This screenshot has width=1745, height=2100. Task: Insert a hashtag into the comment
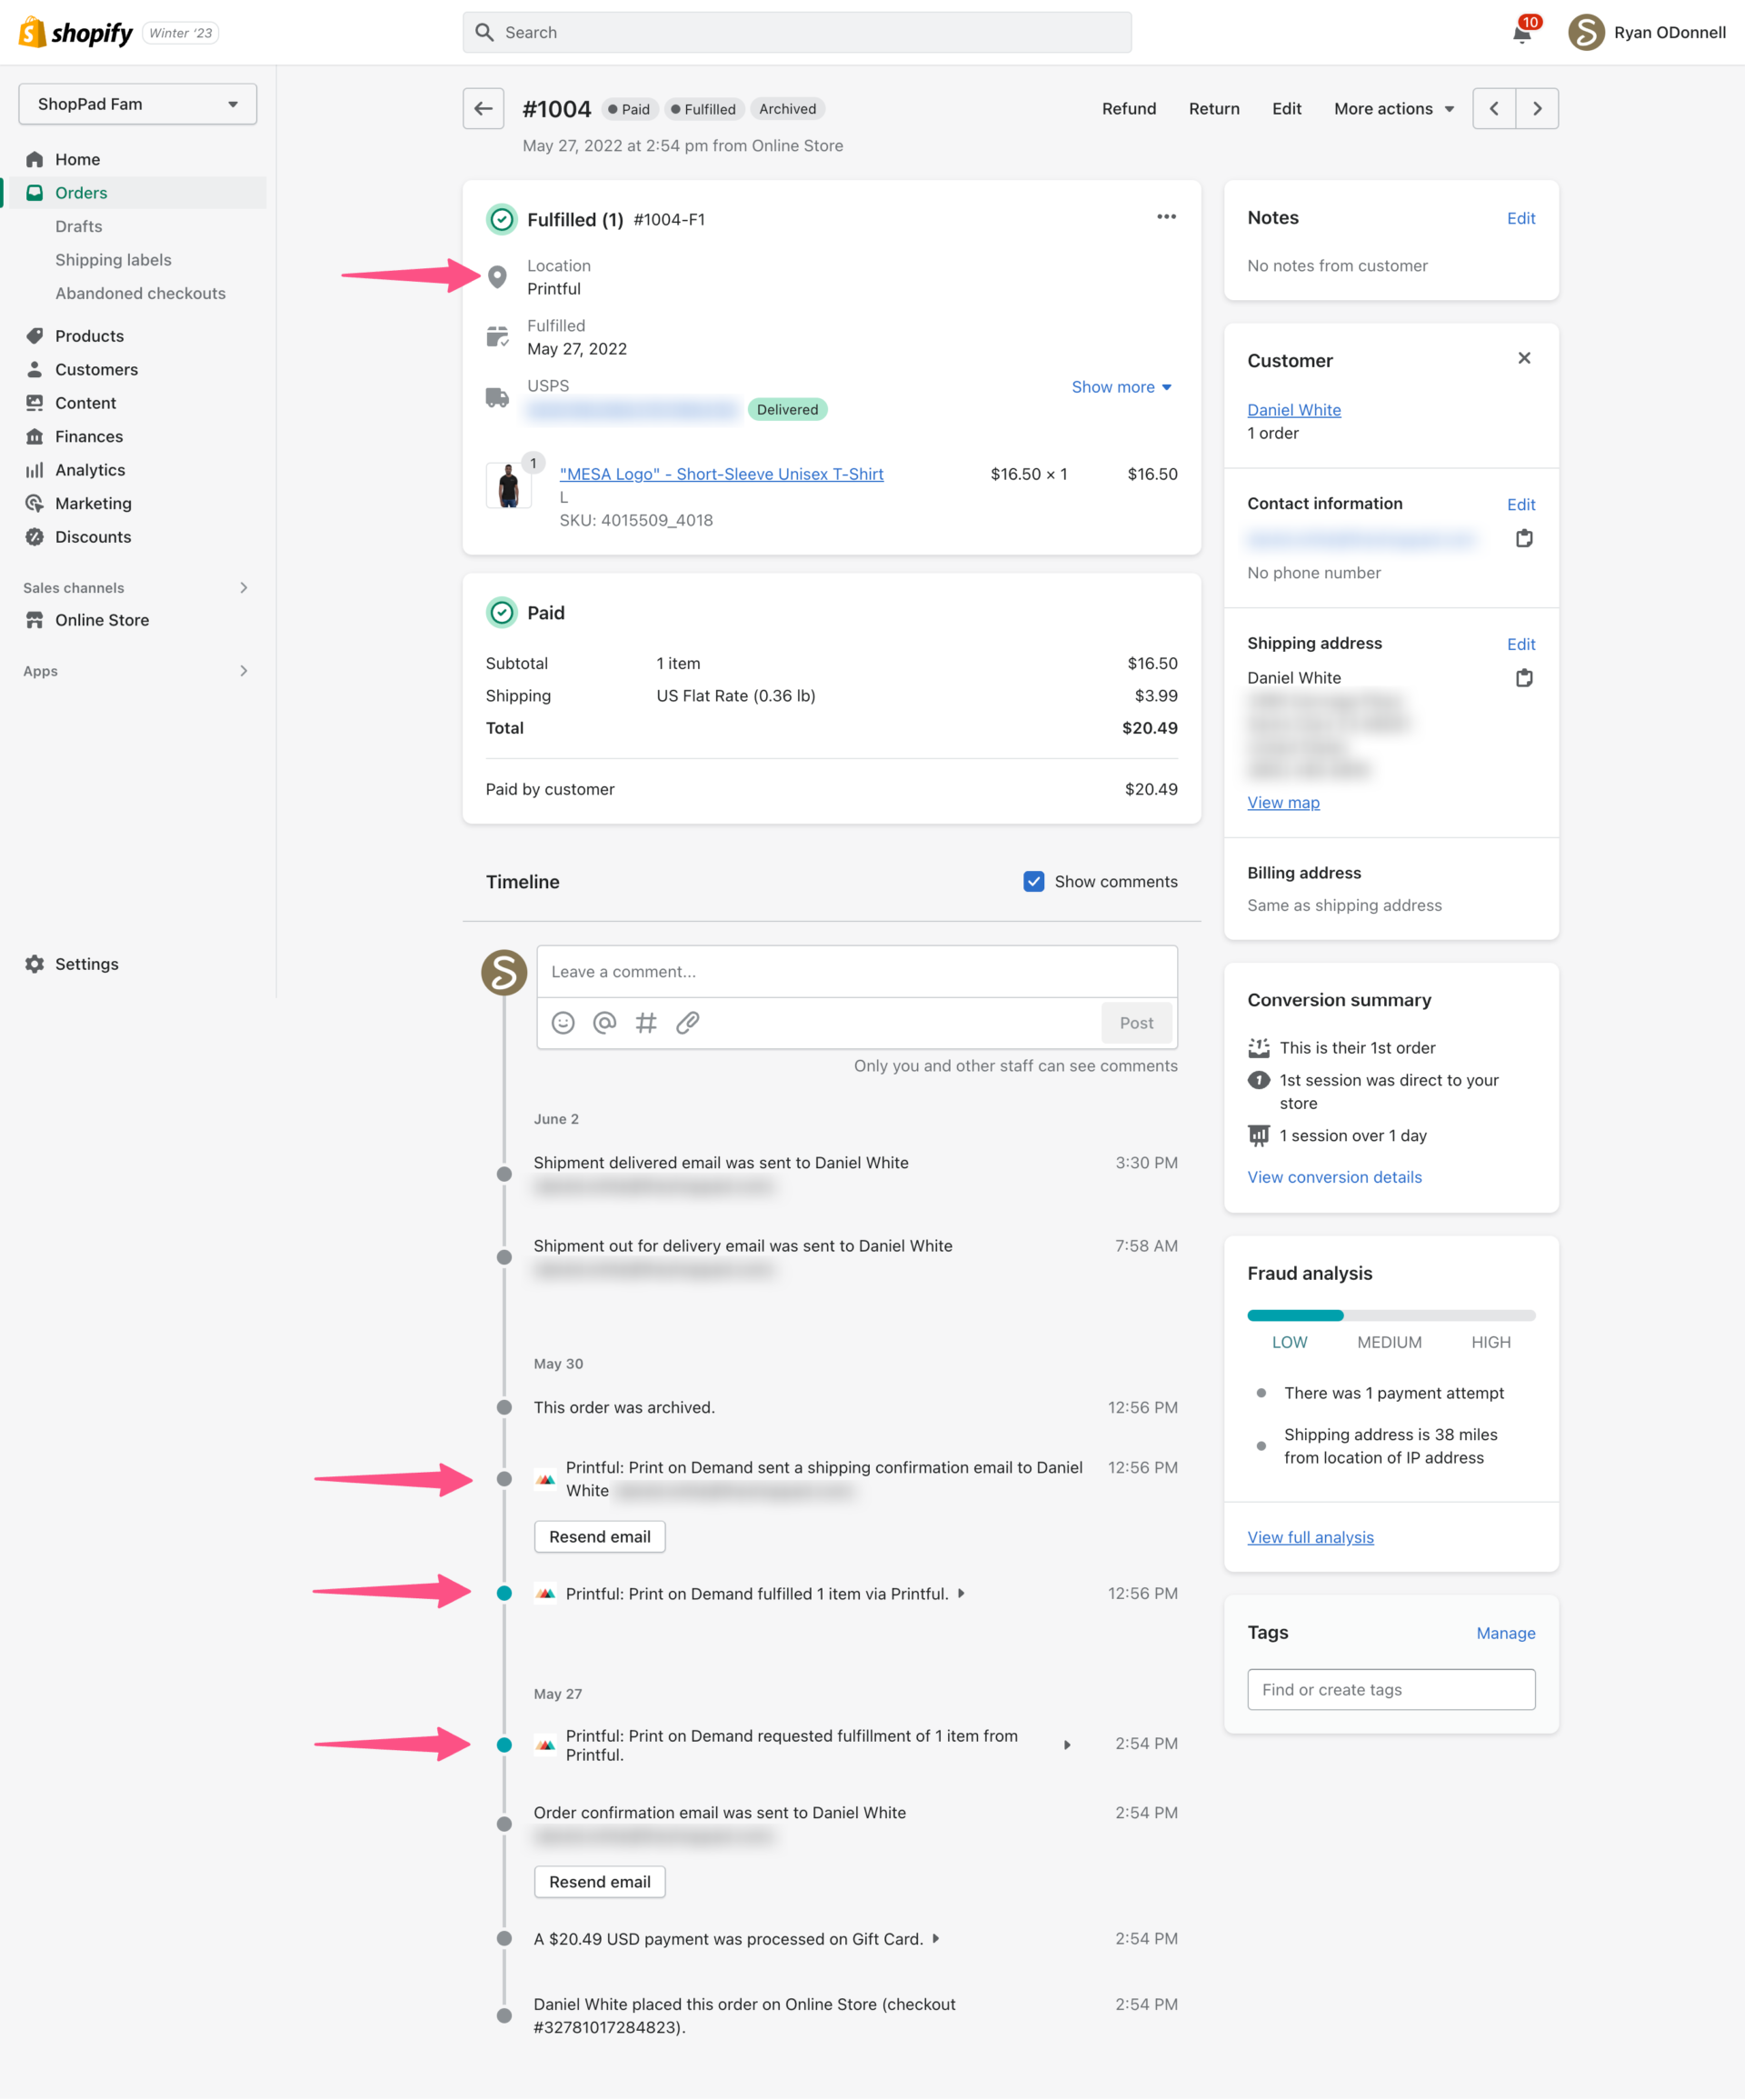coord(646,1022)
